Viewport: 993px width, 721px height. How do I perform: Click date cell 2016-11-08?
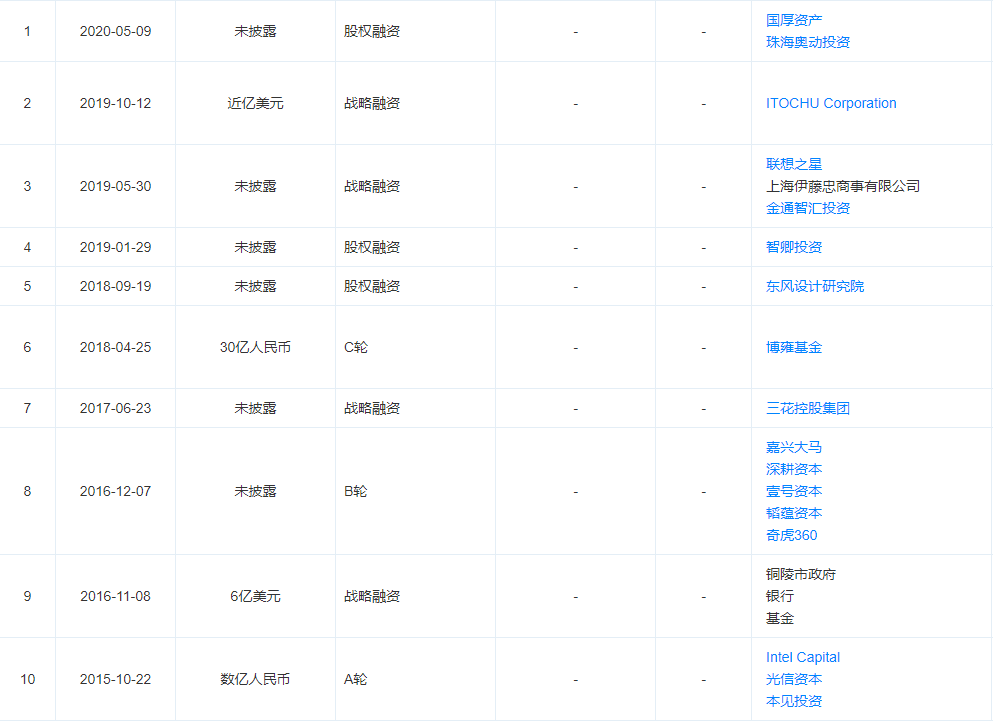[115, 596]
